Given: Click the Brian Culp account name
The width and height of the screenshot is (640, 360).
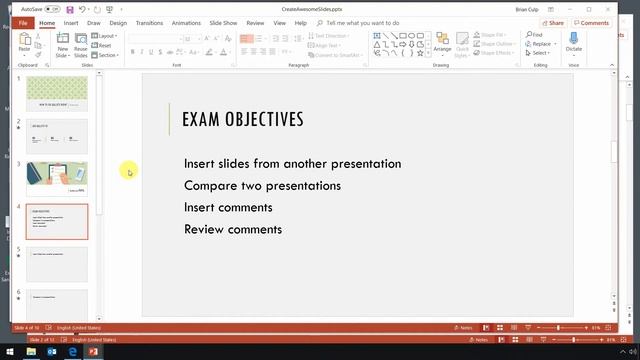Looking at the screenshot, I should tap(527, 9).
